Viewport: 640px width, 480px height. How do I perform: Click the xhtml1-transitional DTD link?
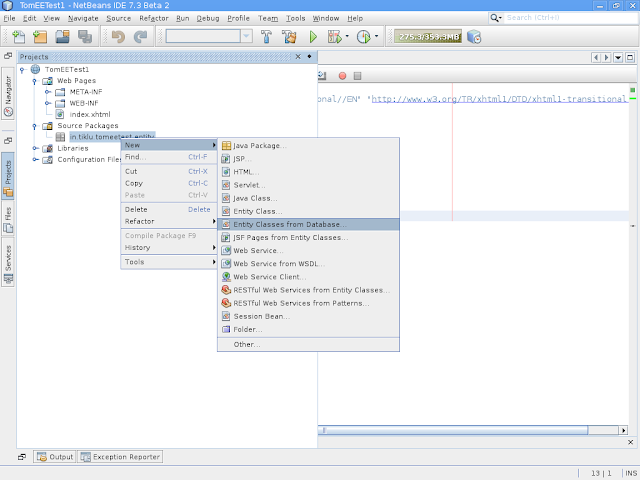499,99
